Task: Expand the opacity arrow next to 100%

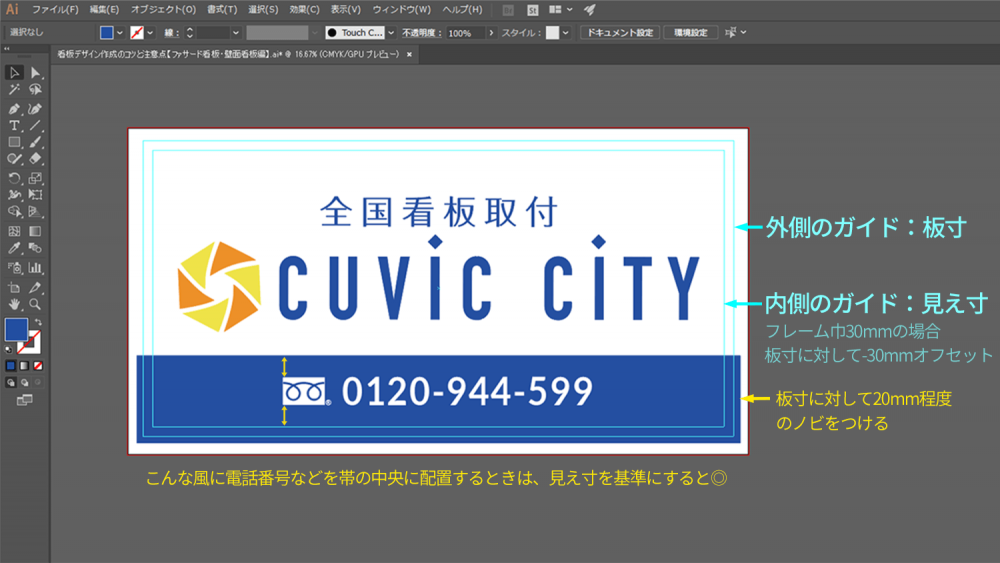Action: pyautogui.click(x=491, y=33)
